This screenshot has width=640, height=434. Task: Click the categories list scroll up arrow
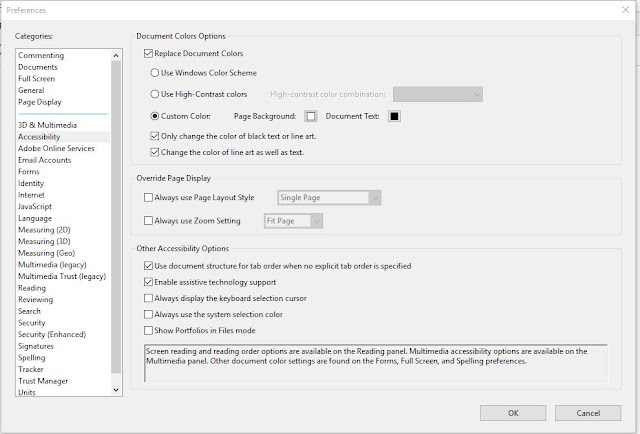tap(116, 56)
